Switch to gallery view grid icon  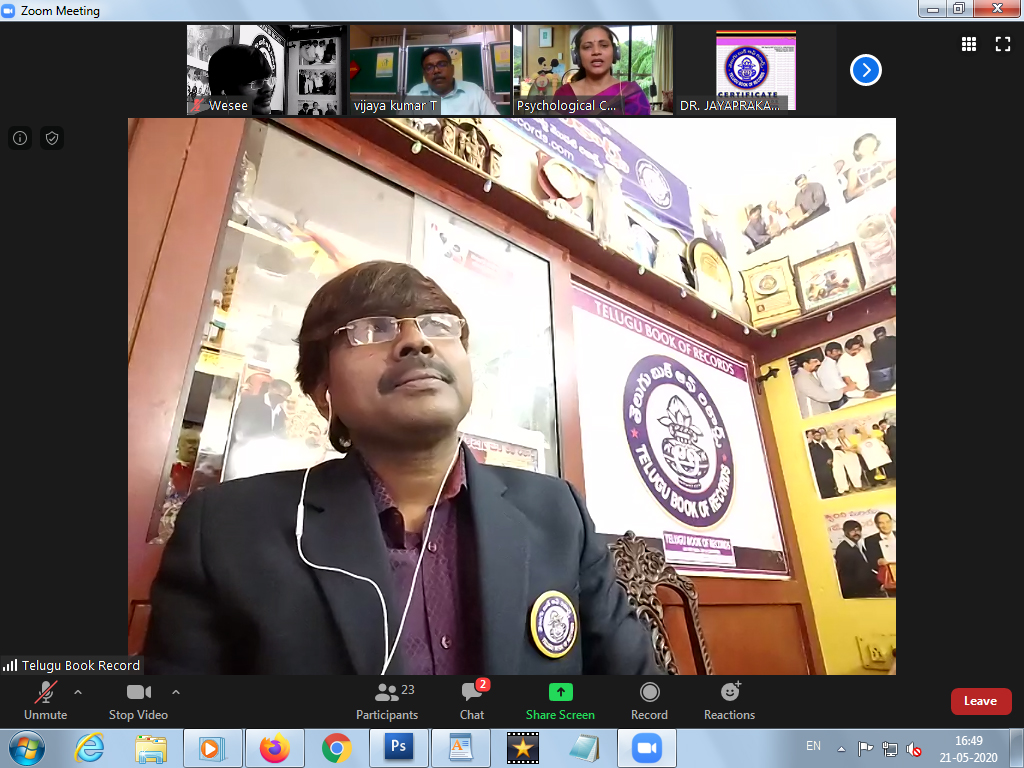pos(968,44)
